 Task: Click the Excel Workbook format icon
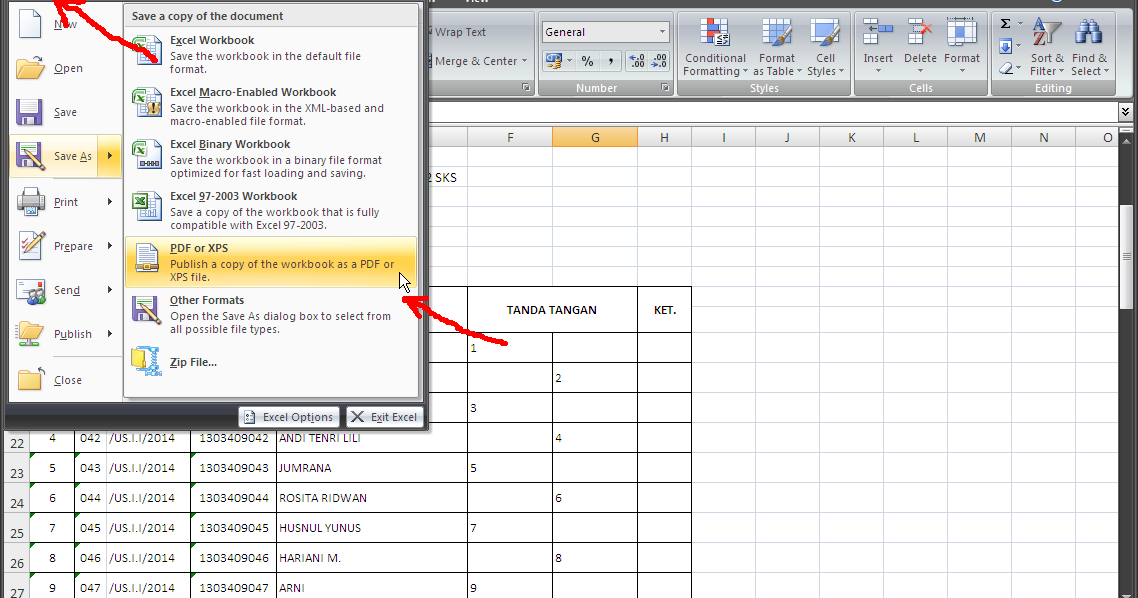pyautogui.click(x=147, y=50)
